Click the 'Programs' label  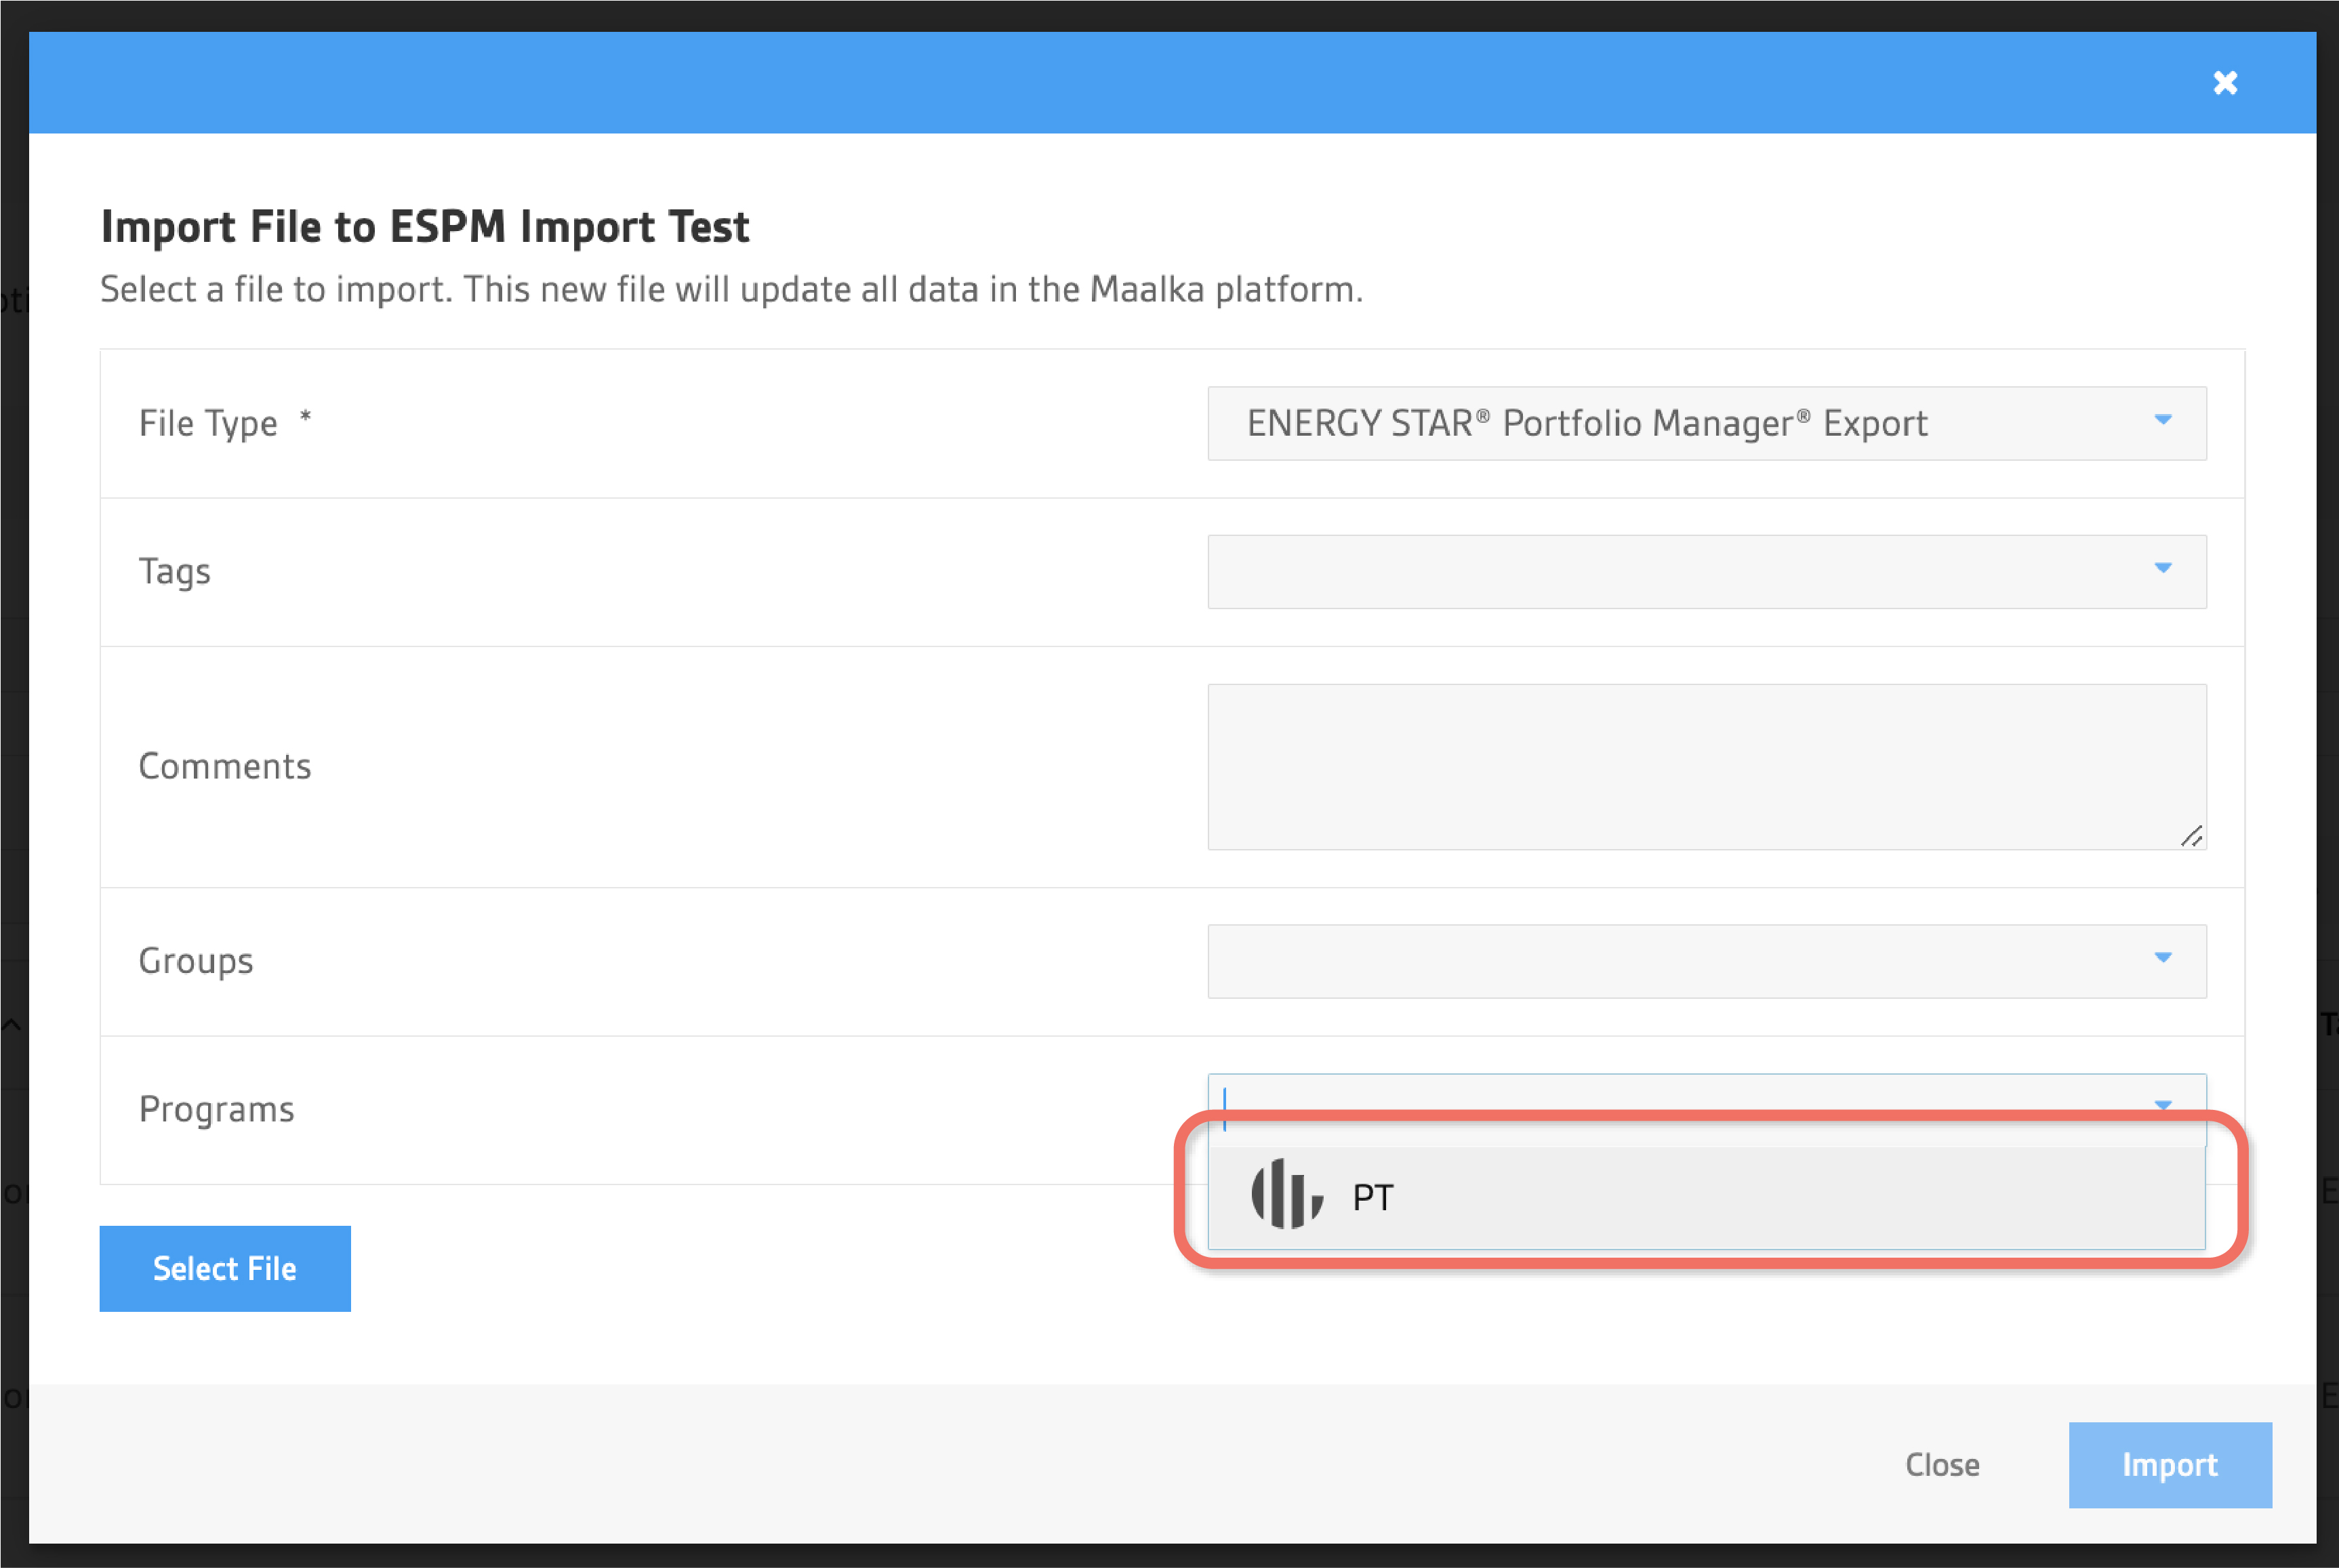point(217,1110)
